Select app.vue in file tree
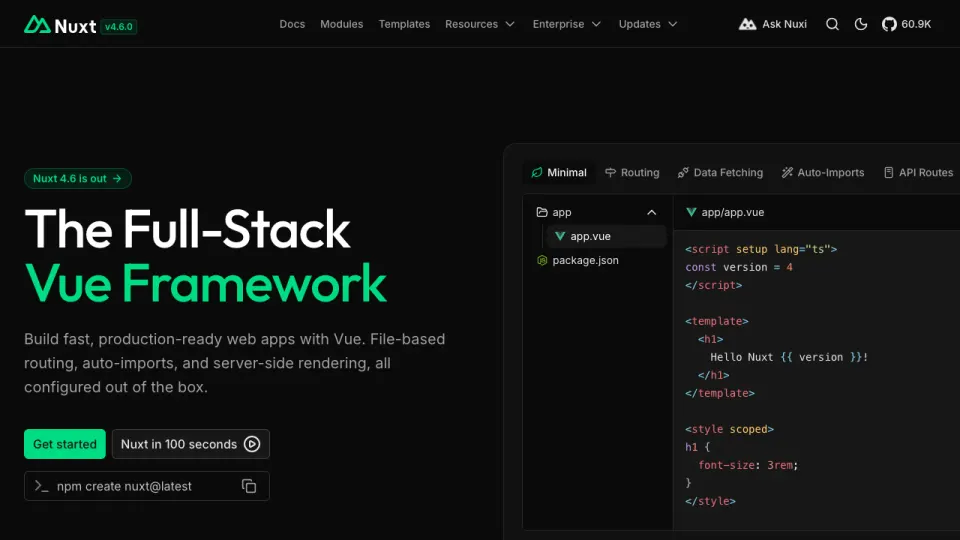This screenshot has height=540, width=960. tap(606, 236)
